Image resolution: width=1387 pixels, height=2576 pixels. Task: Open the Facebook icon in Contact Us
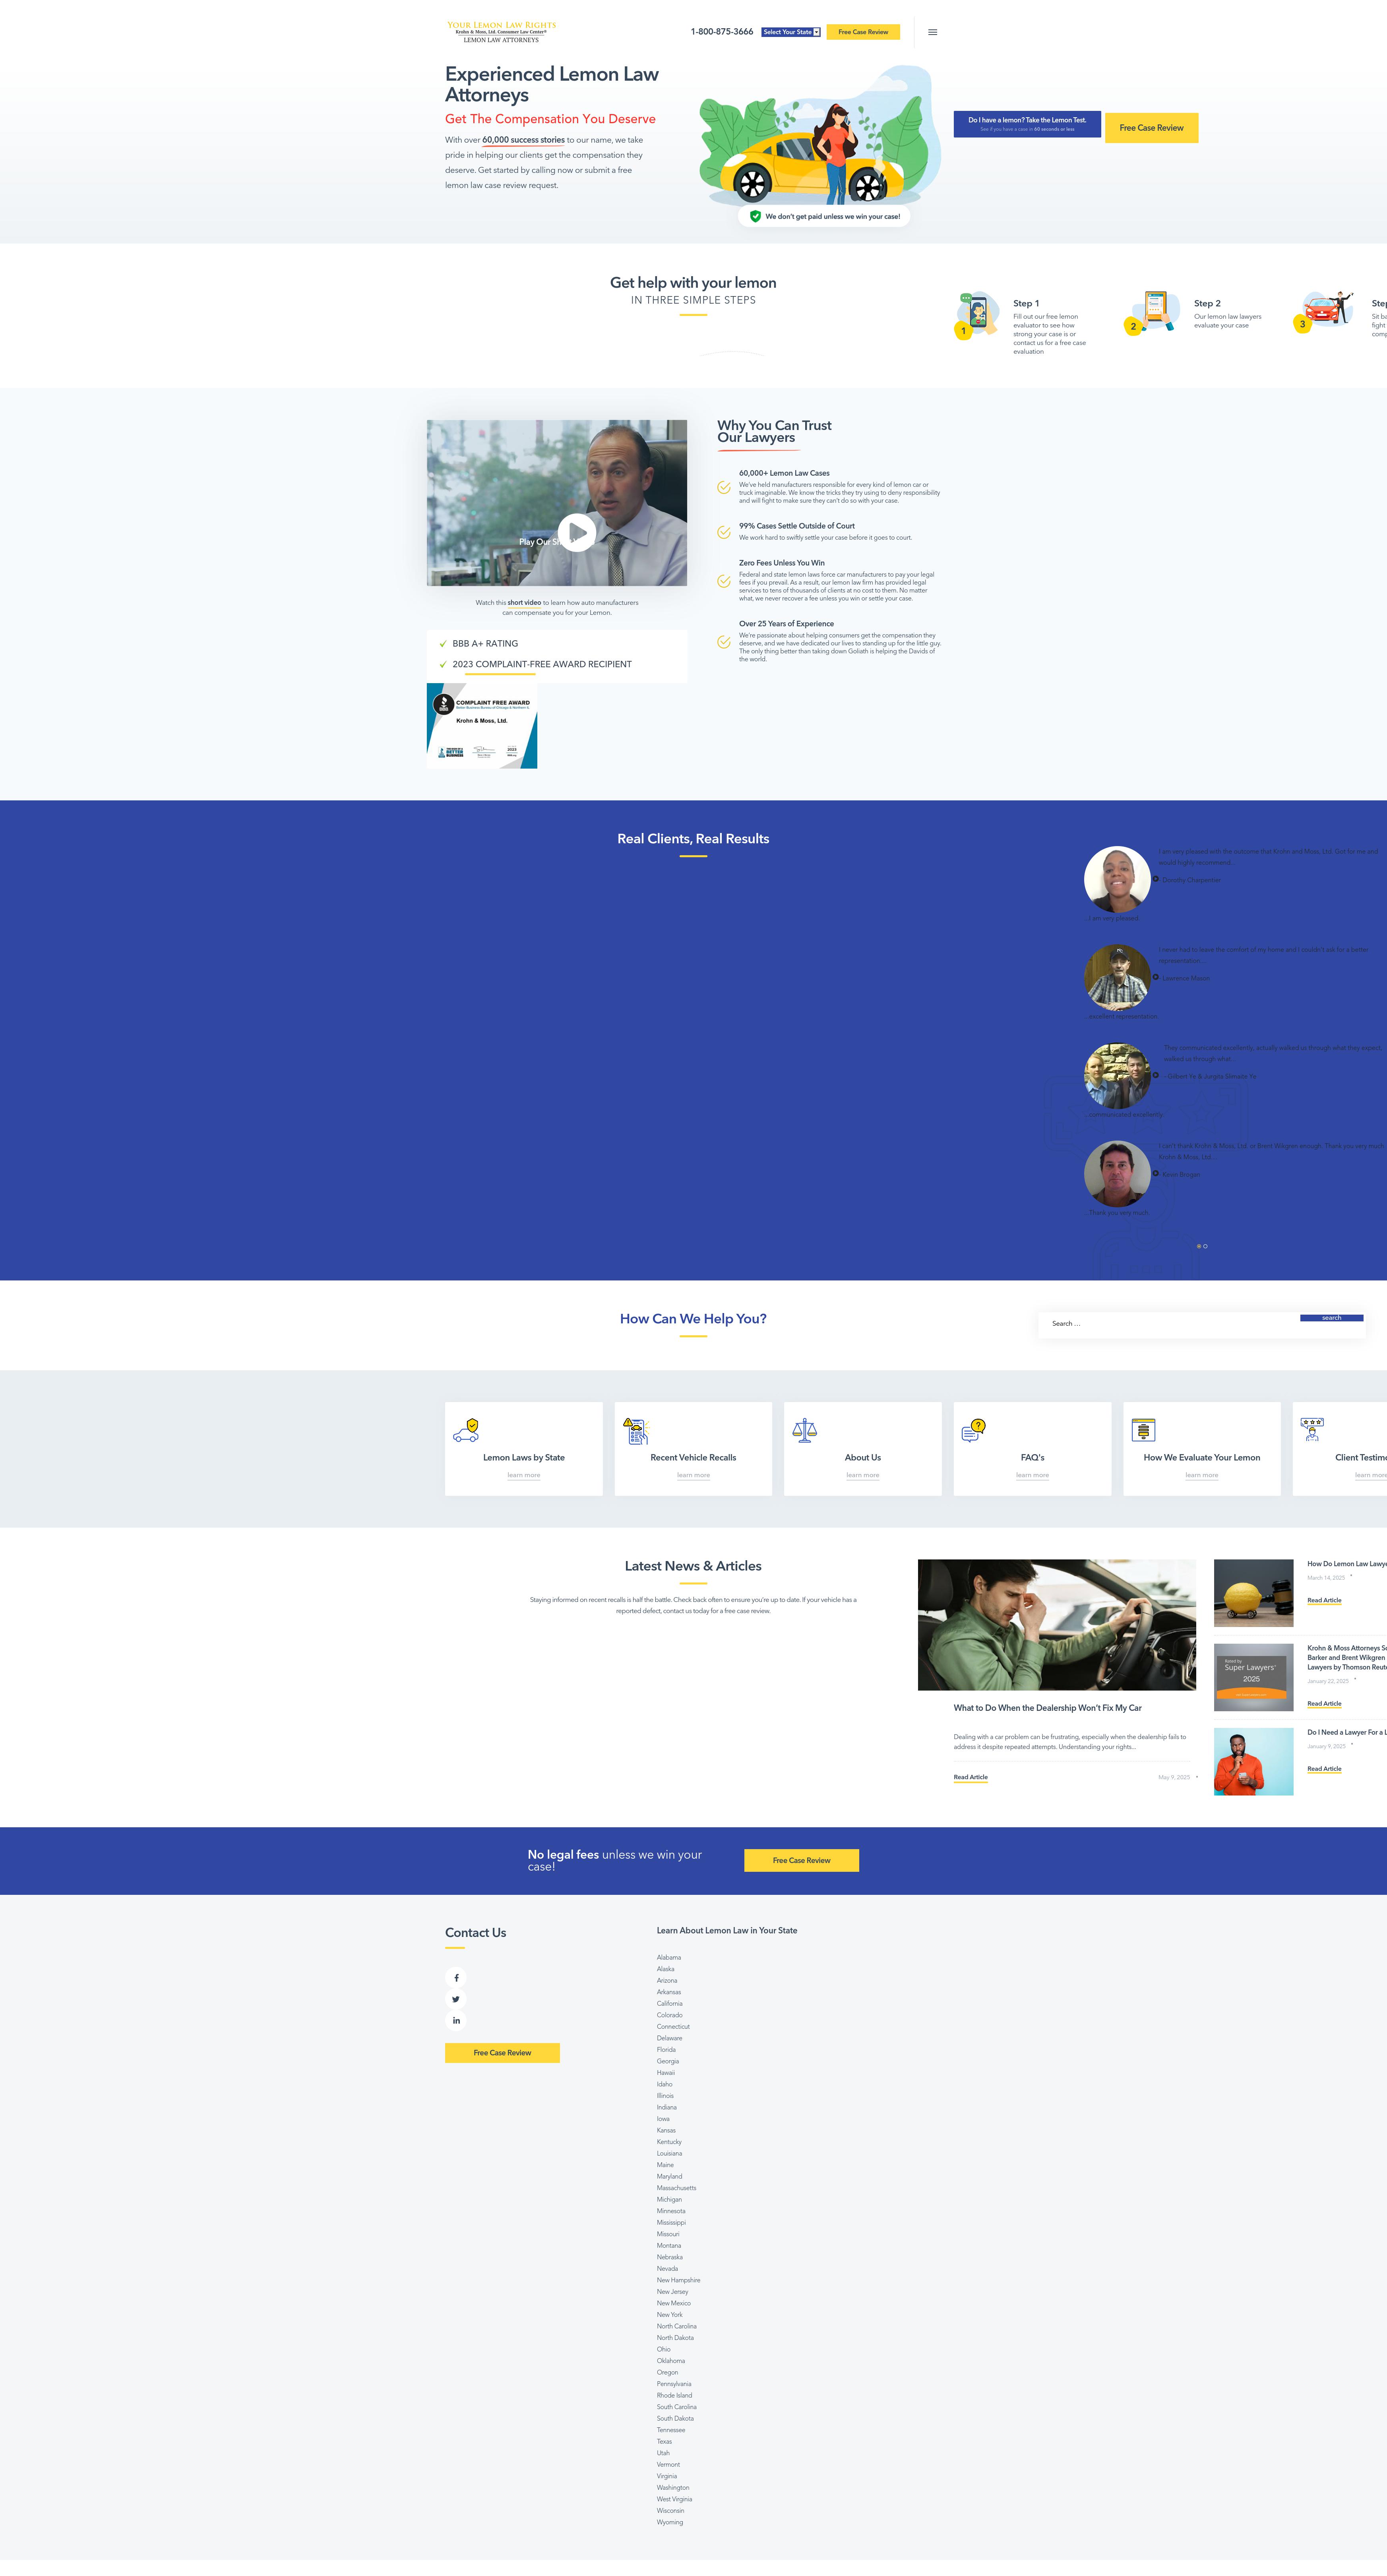pos(456,1978)
